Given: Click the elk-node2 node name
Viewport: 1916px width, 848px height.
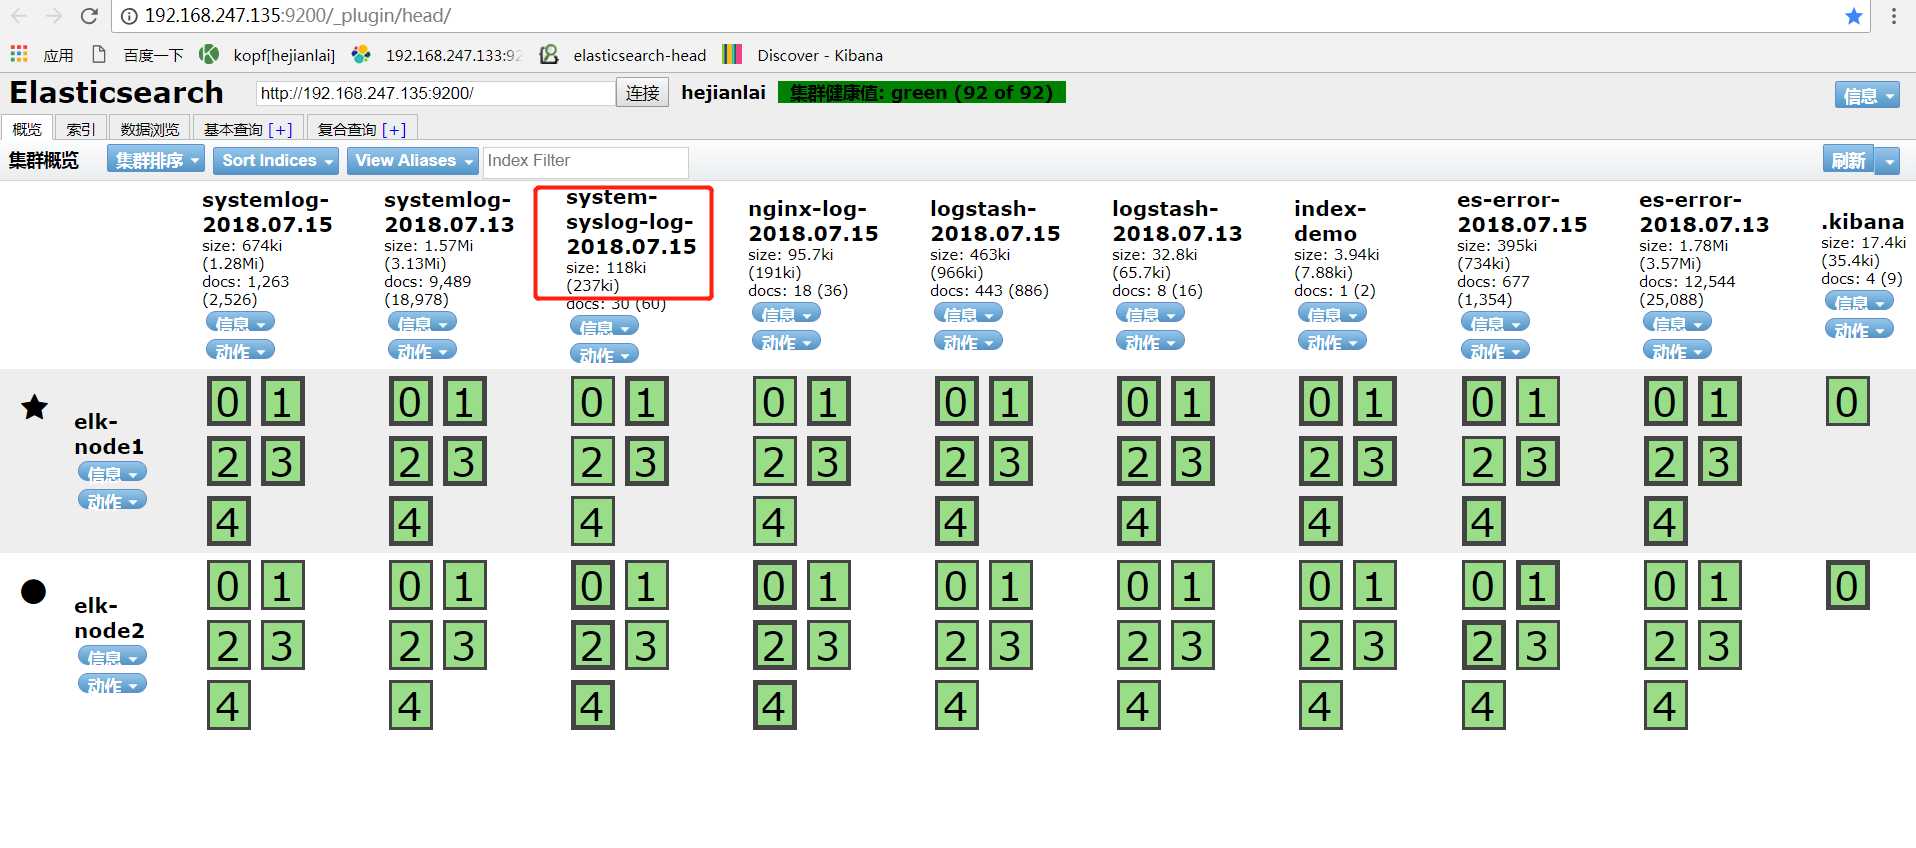Looking at the screenshot, I should (109, 618).
